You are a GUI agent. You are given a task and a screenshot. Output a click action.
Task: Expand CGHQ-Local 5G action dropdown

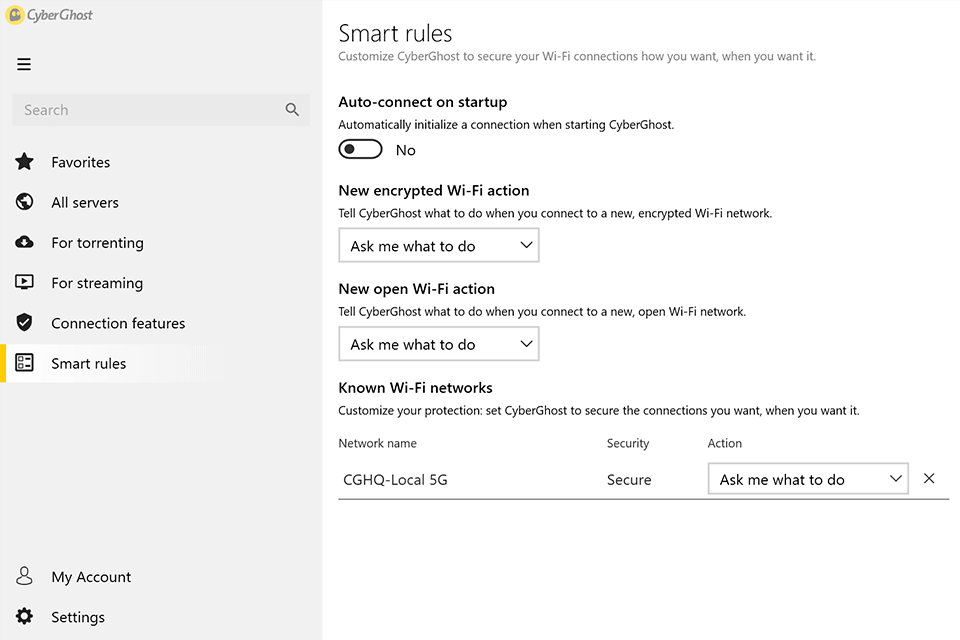pyautogui.click(x=807, y=480)
